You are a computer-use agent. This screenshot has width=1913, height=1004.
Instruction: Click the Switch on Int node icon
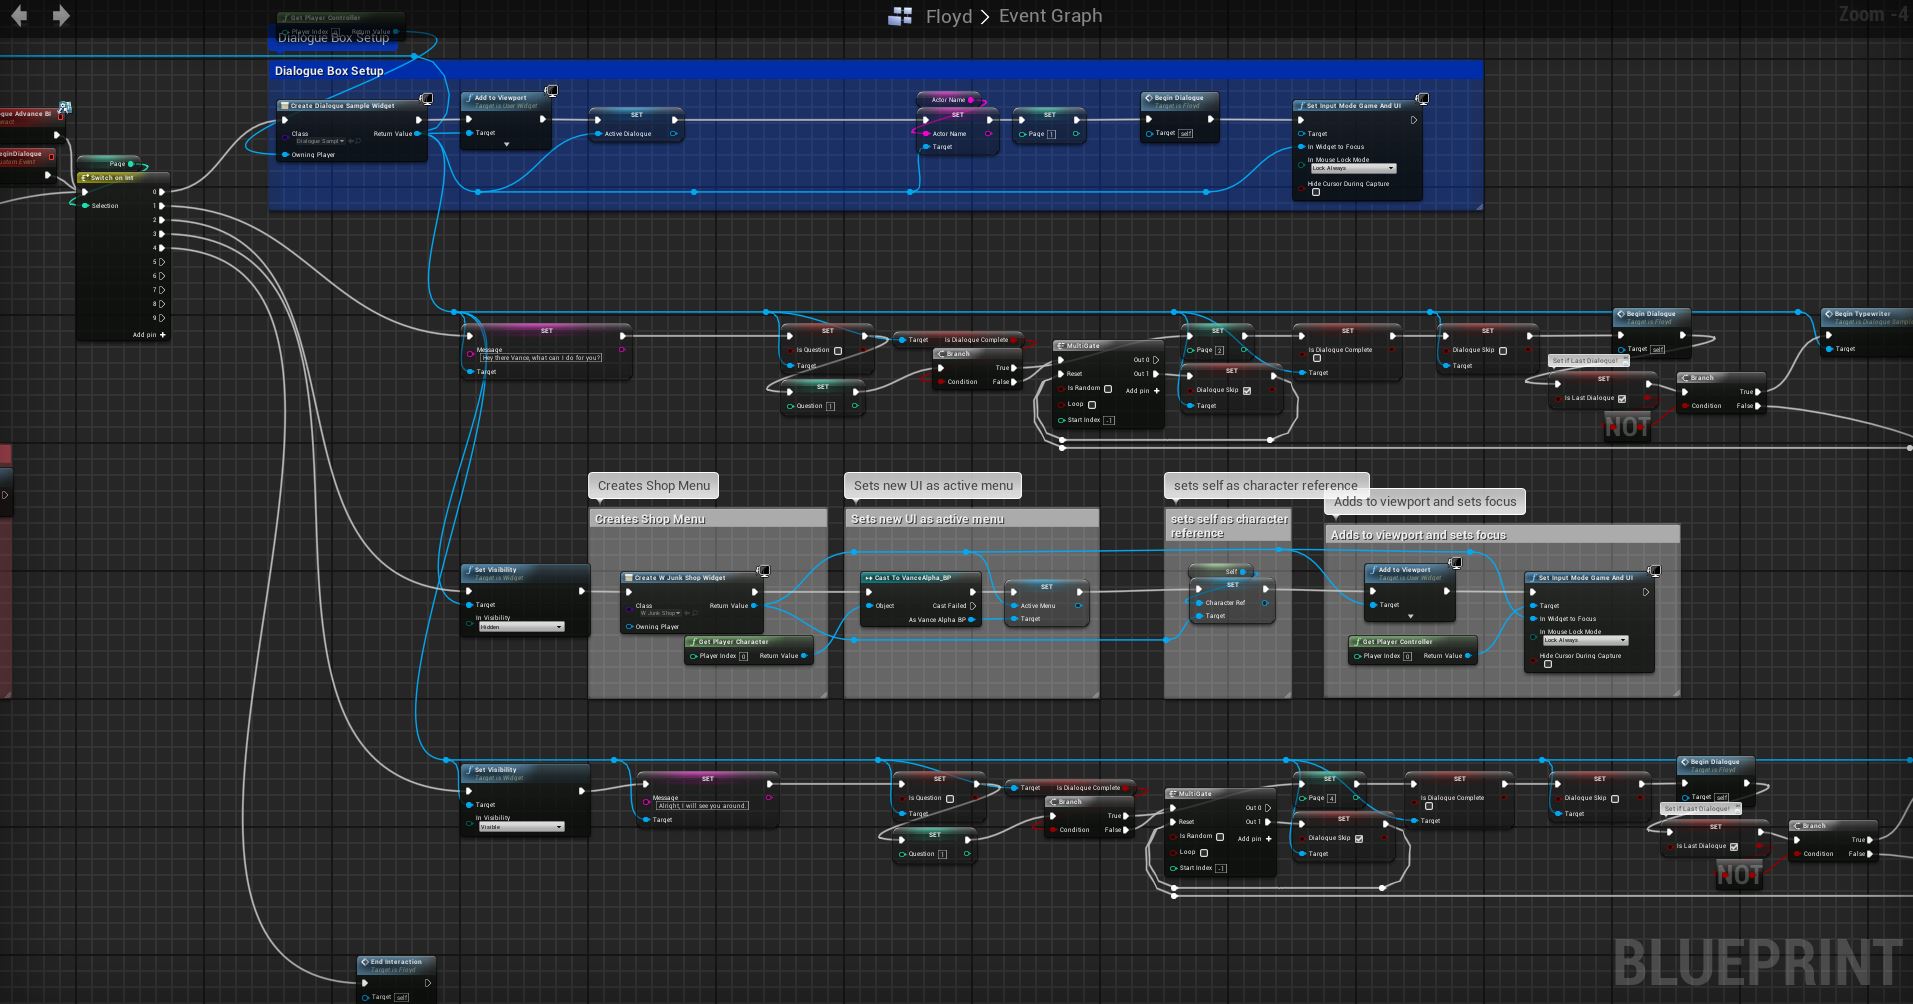[85, 178]
